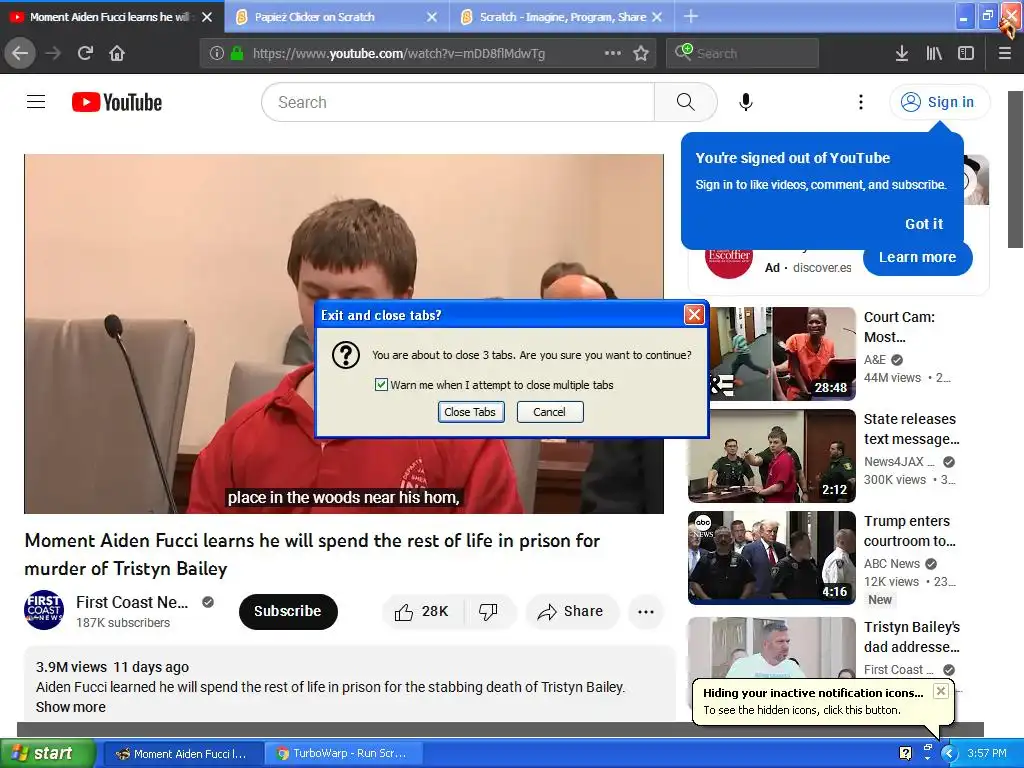Image resolution: width=1024 pixels, height=768 pixels.
Task: Reload the current page
Action: 85,54
